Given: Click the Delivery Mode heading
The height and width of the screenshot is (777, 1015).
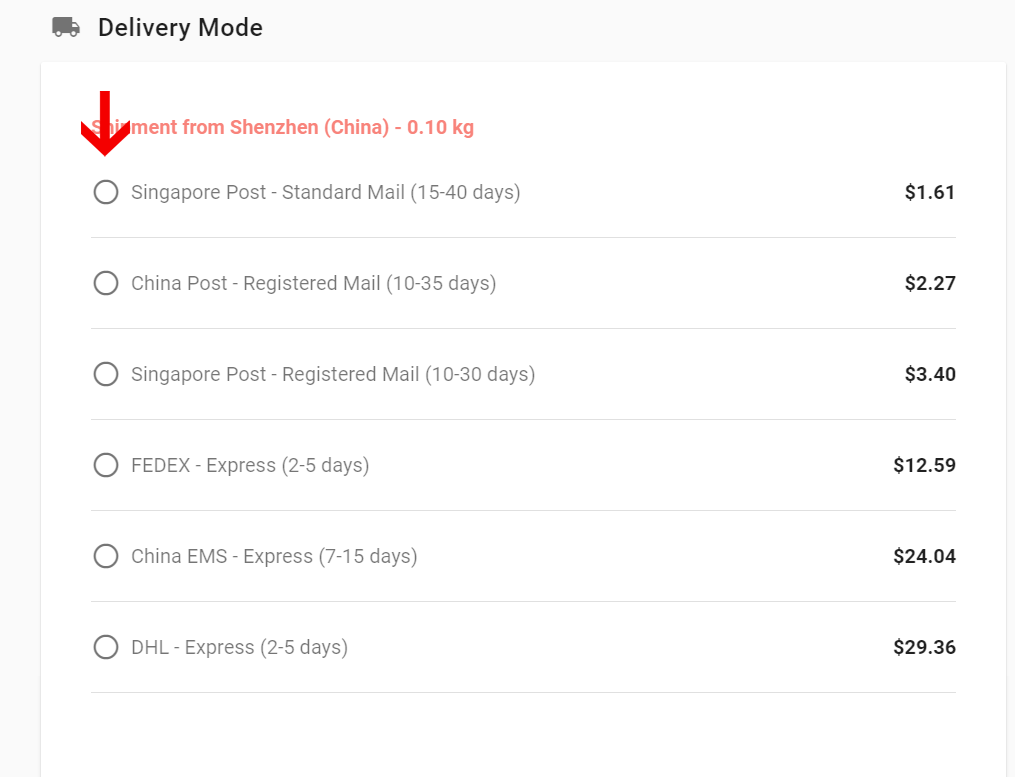Looking at the screenshot, I should tap(180, 28).
